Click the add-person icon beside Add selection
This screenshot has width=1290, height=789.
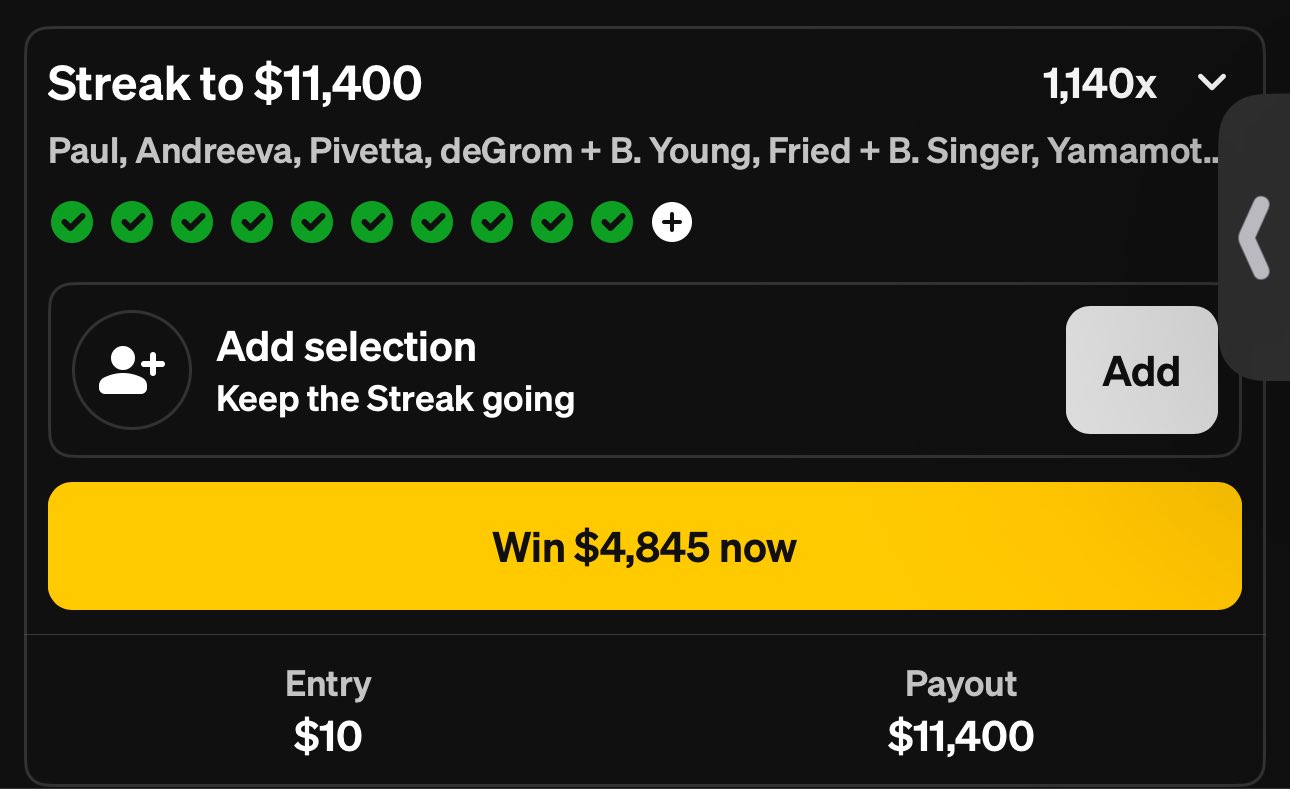tap(132, 370)
